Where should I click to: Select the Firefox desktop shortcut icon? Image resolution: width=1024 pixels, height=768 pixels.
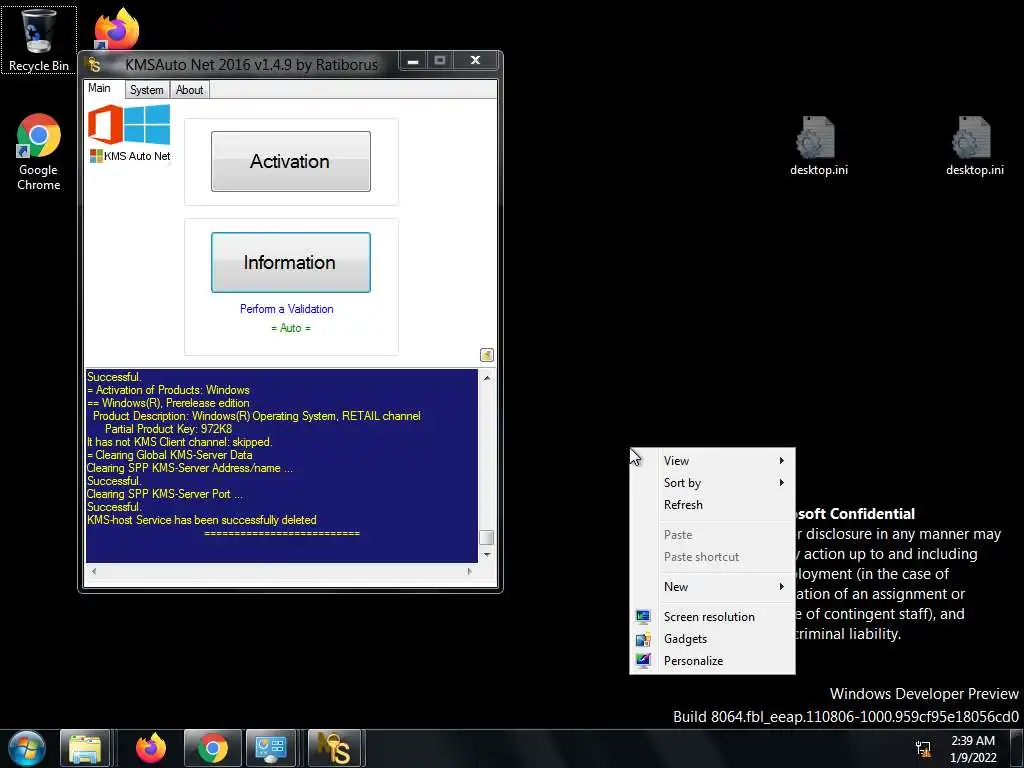tap(116, 29)
